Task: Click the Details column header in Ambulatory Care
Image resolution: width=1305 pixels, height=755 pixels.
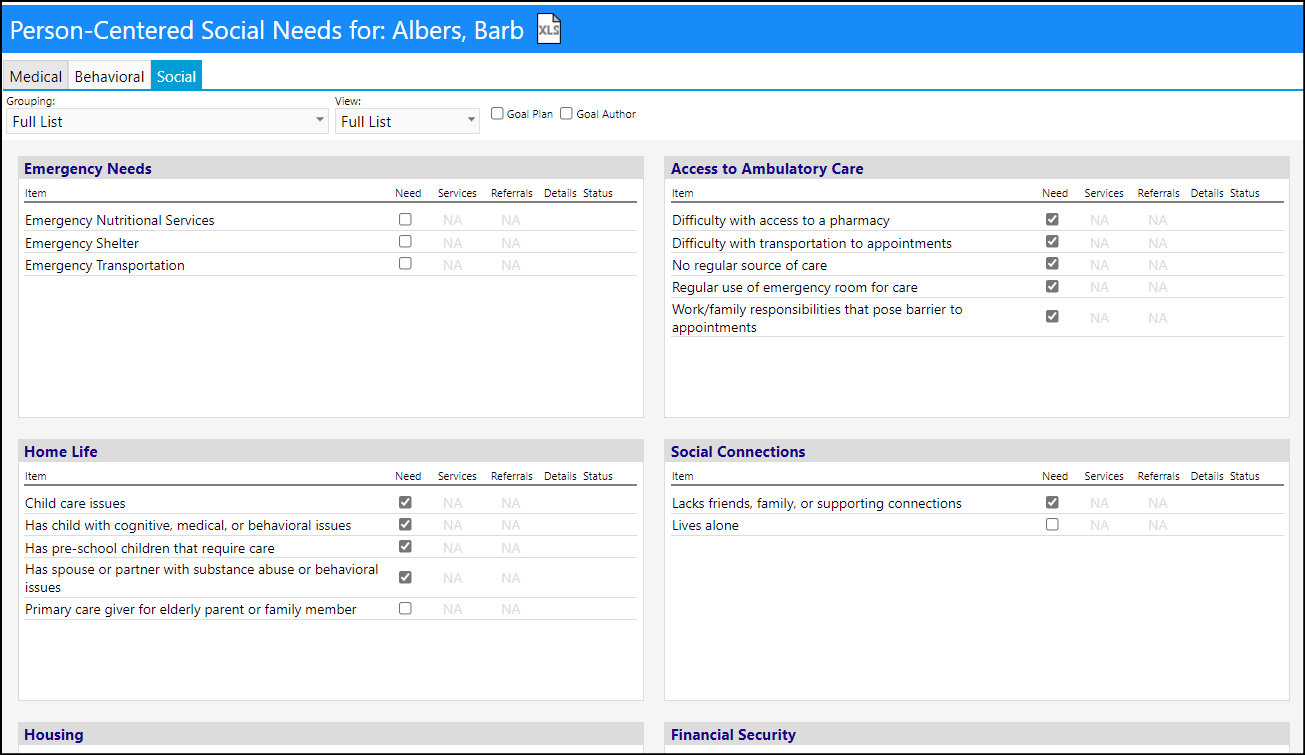Action: tap(1207, 193)
